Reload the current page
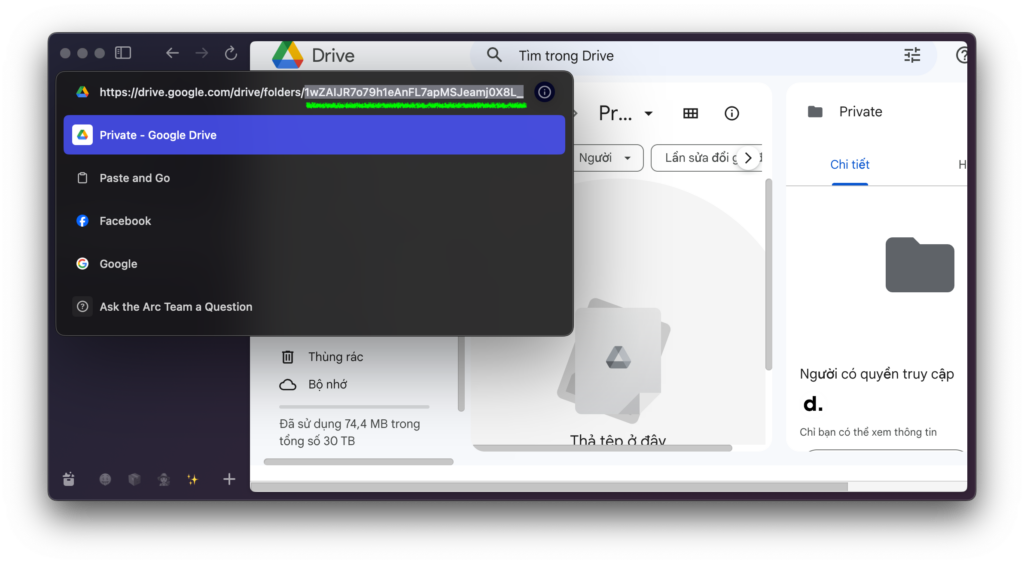Image resolution: width=1024 pixels, height=564 pixels. 231,53
